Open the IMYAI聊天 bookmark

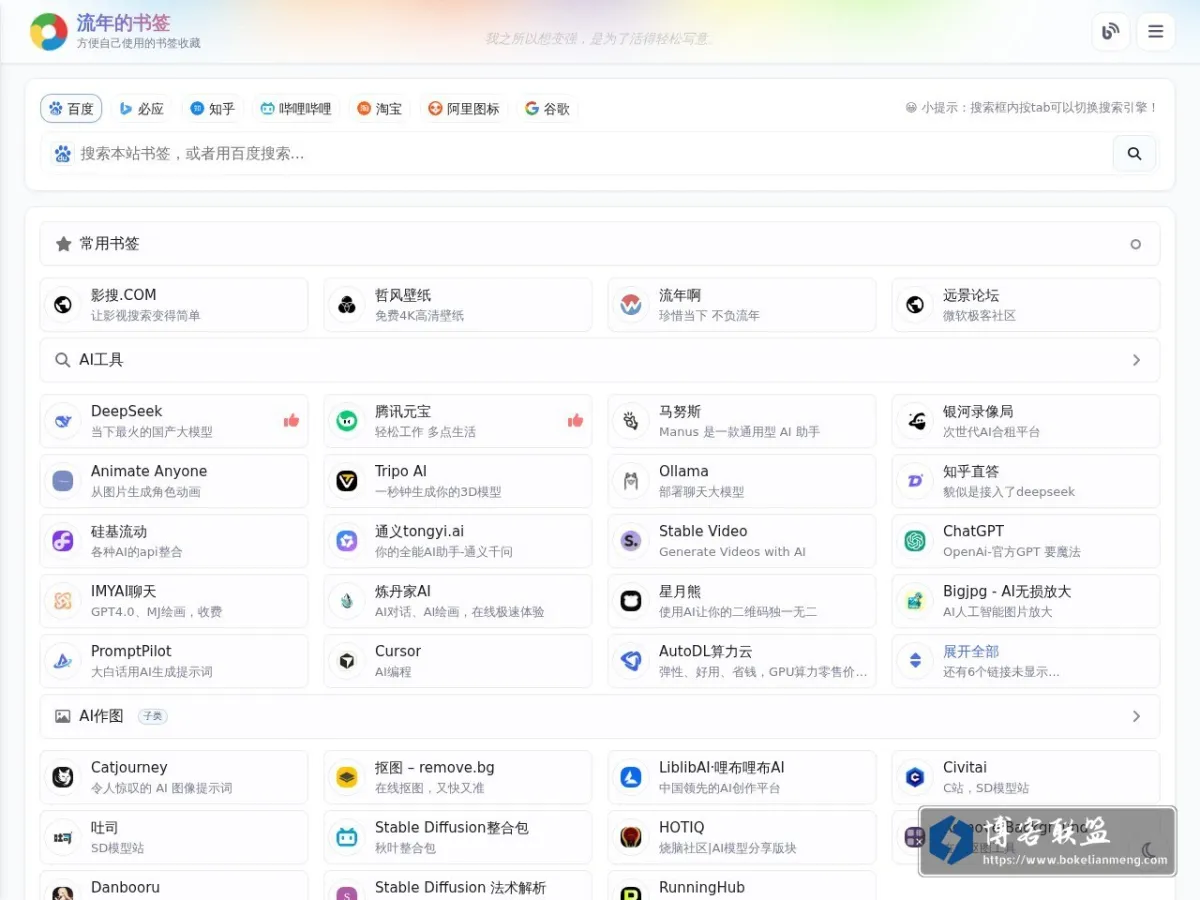click(174, 601)
